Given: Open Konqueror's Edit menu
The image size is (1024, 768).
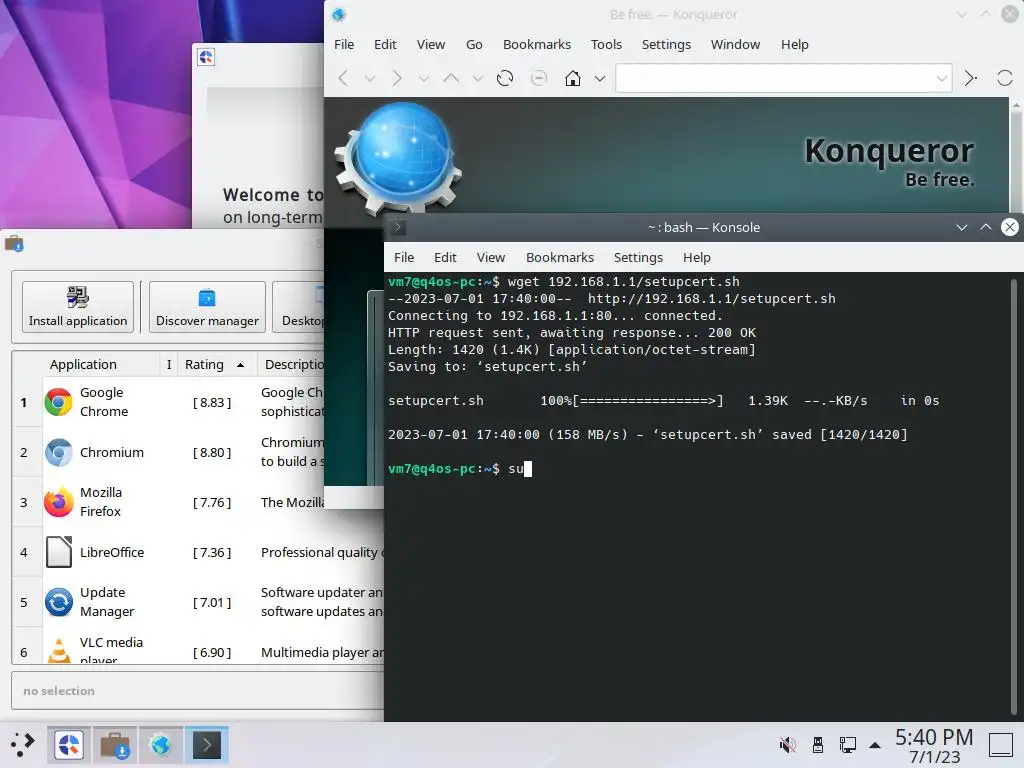Looking at the screenshot, I should (385, 44).
